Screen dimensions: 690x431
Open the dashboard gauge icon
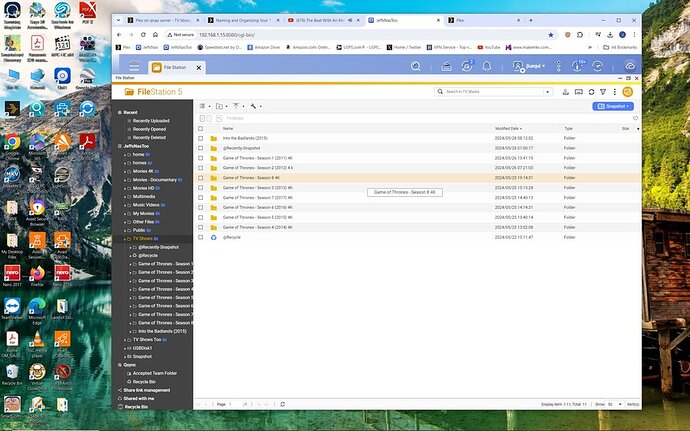597,66
